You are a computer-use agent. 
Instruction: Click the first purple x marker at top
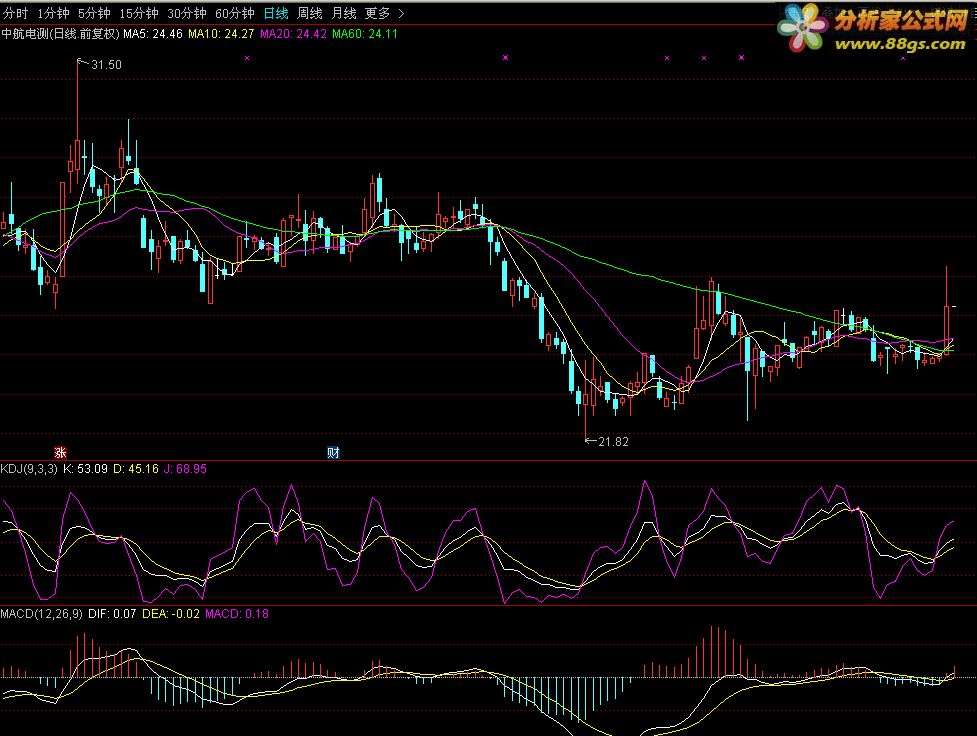247,58
